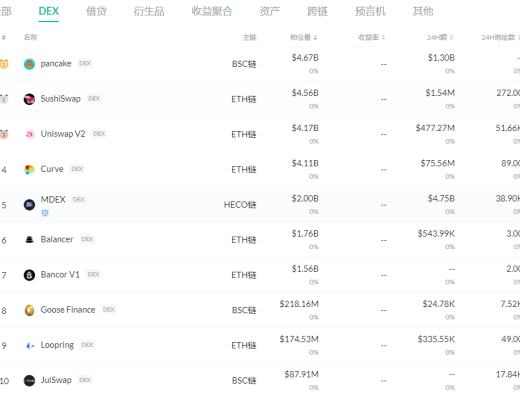The image size is (520, 400).
Task: Click the small blue badge under MDEX
Action: (45, 213)
